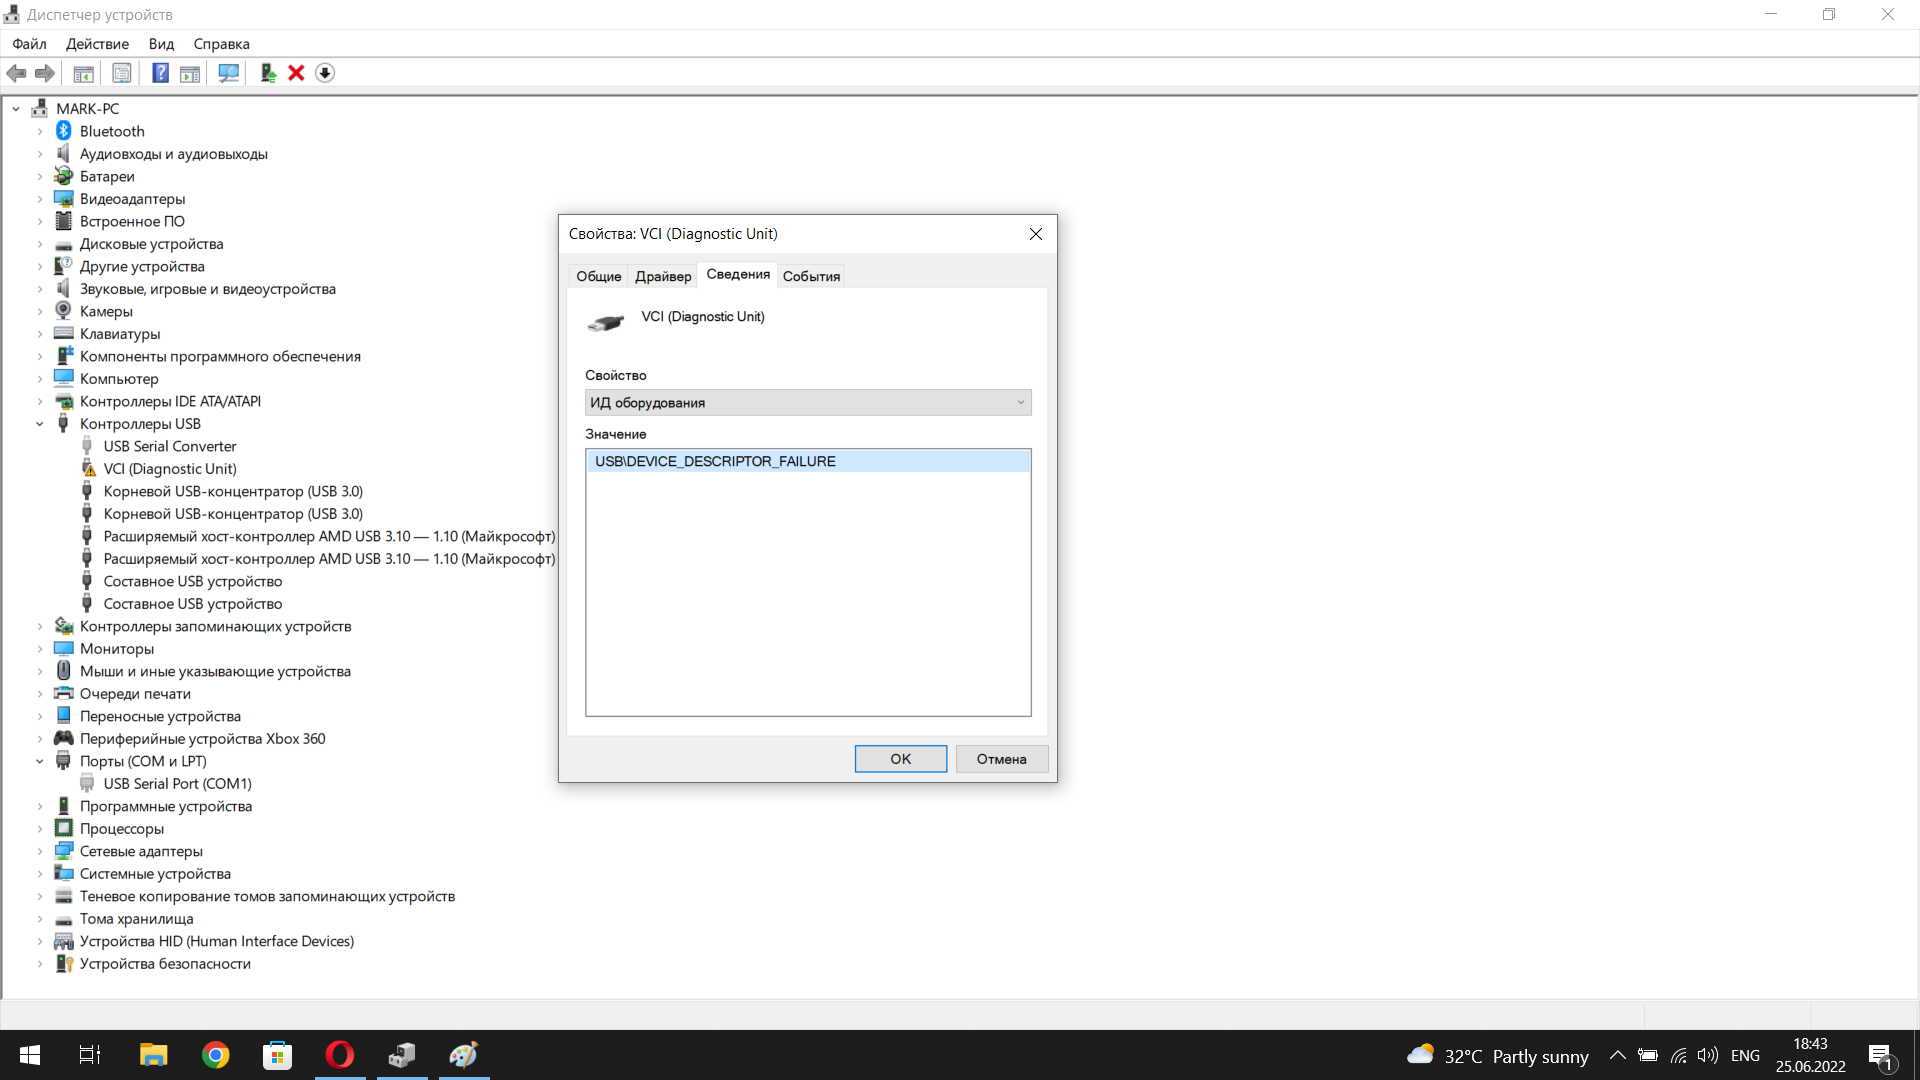Click the red X Uninstall device icon
Viewport: 1920px width, 1080px height.
[x=296, y=73]
